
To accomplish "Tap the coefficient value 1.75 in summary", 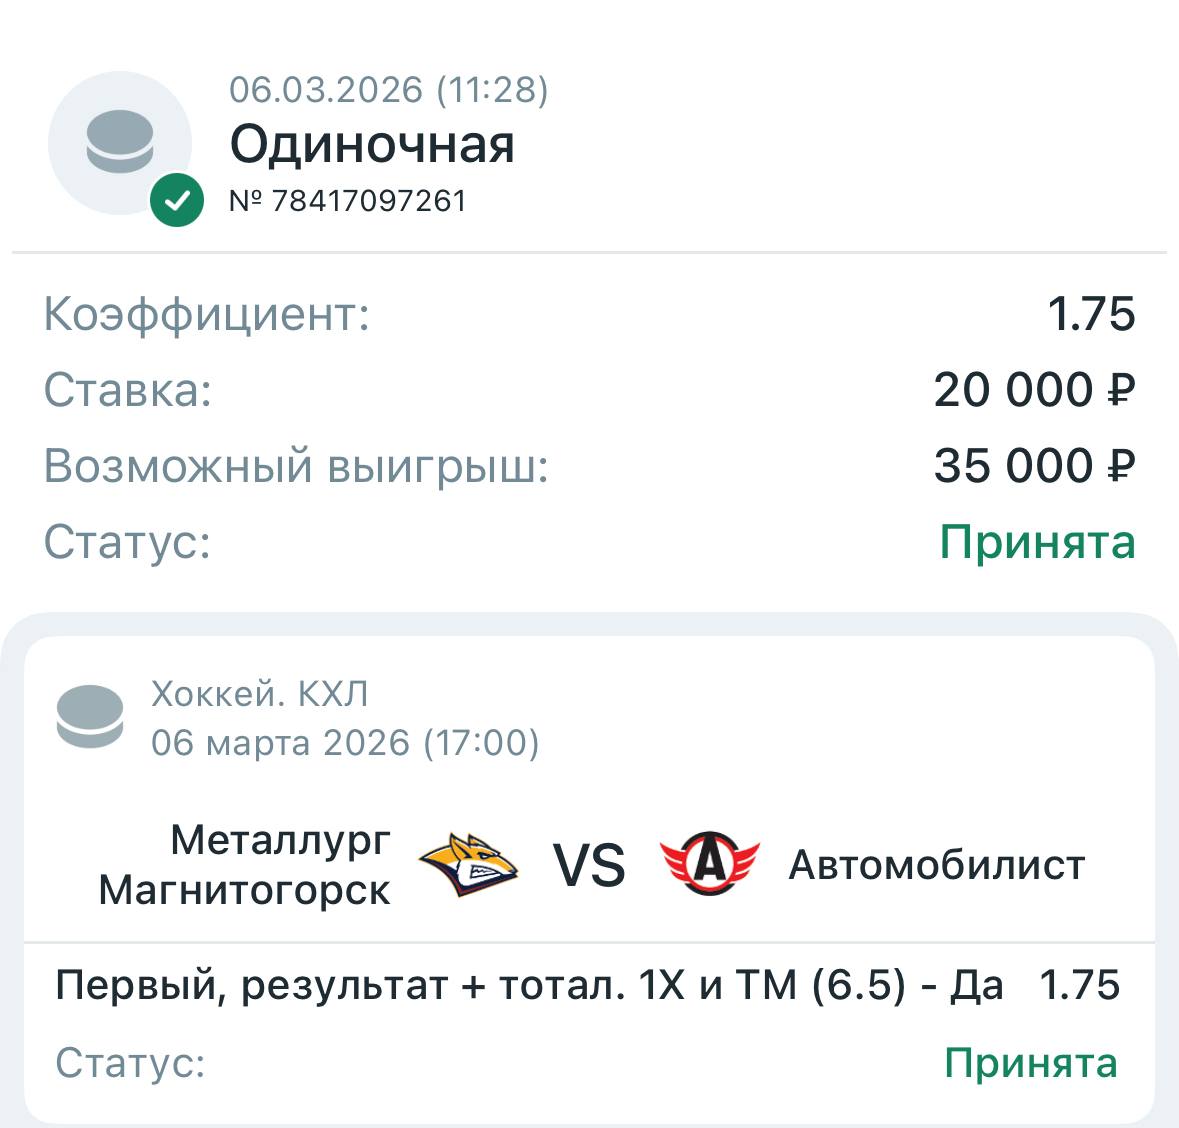I will pos(1091,314).
